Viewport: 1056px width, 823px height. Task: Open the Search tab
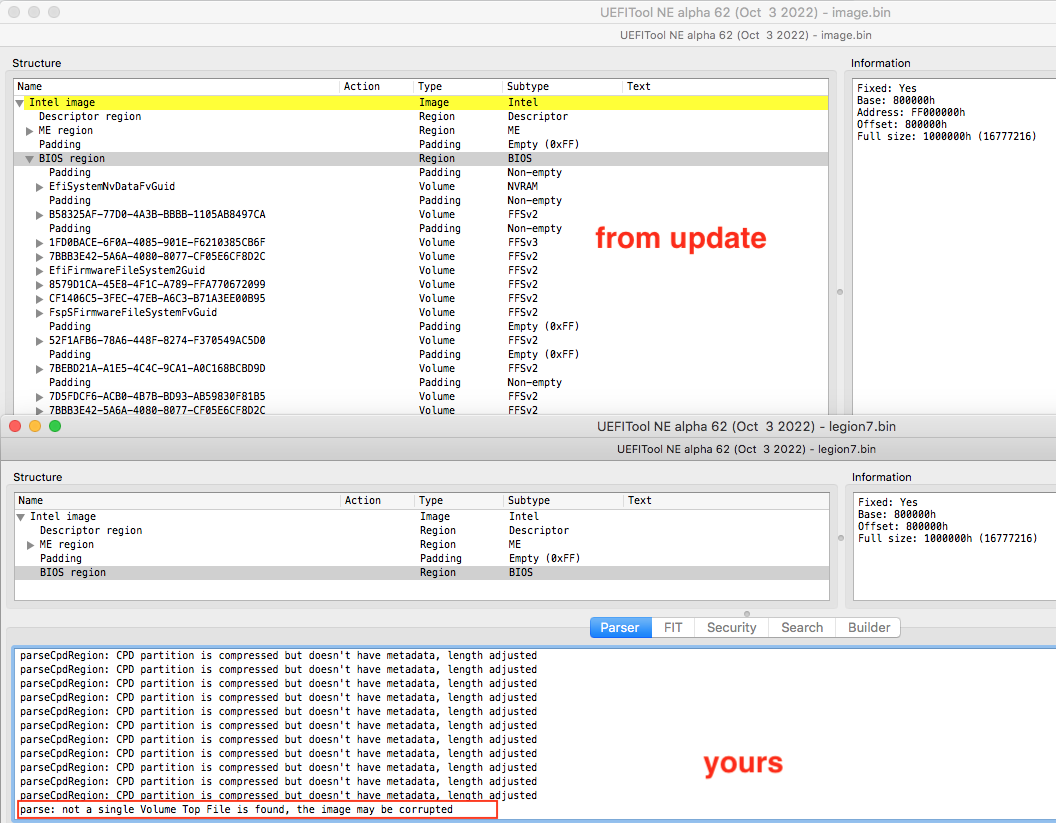[x=801, y=628]
